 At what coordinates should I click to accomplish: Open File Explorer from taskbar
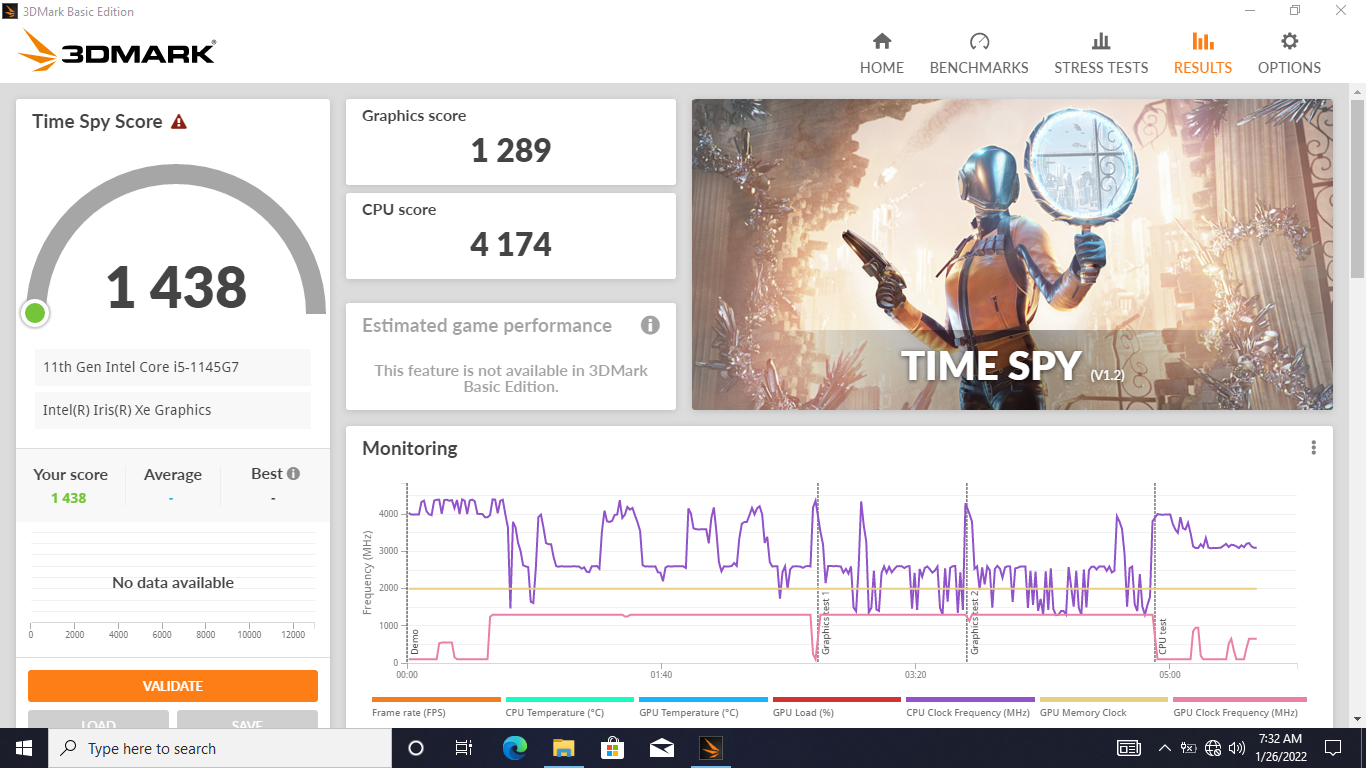(x=563, y=748)
